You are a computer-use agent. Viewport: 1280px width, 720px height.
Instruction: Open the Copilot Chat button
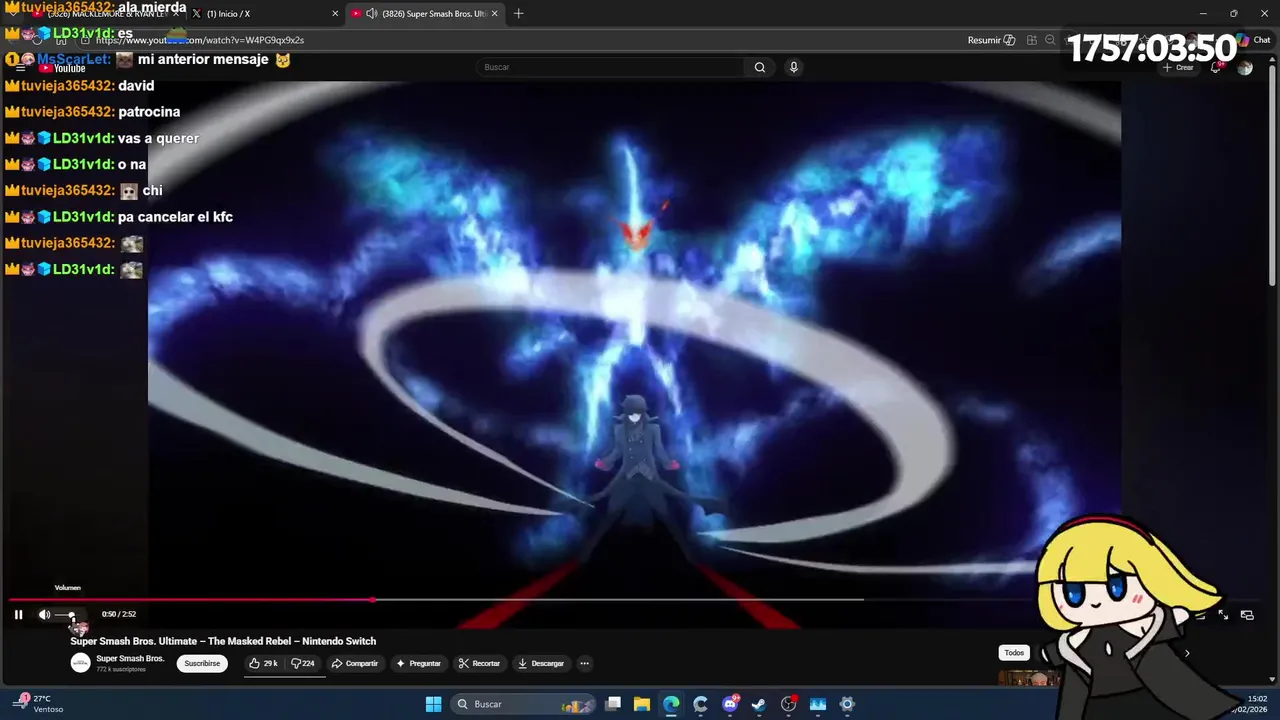[1255, 40]
